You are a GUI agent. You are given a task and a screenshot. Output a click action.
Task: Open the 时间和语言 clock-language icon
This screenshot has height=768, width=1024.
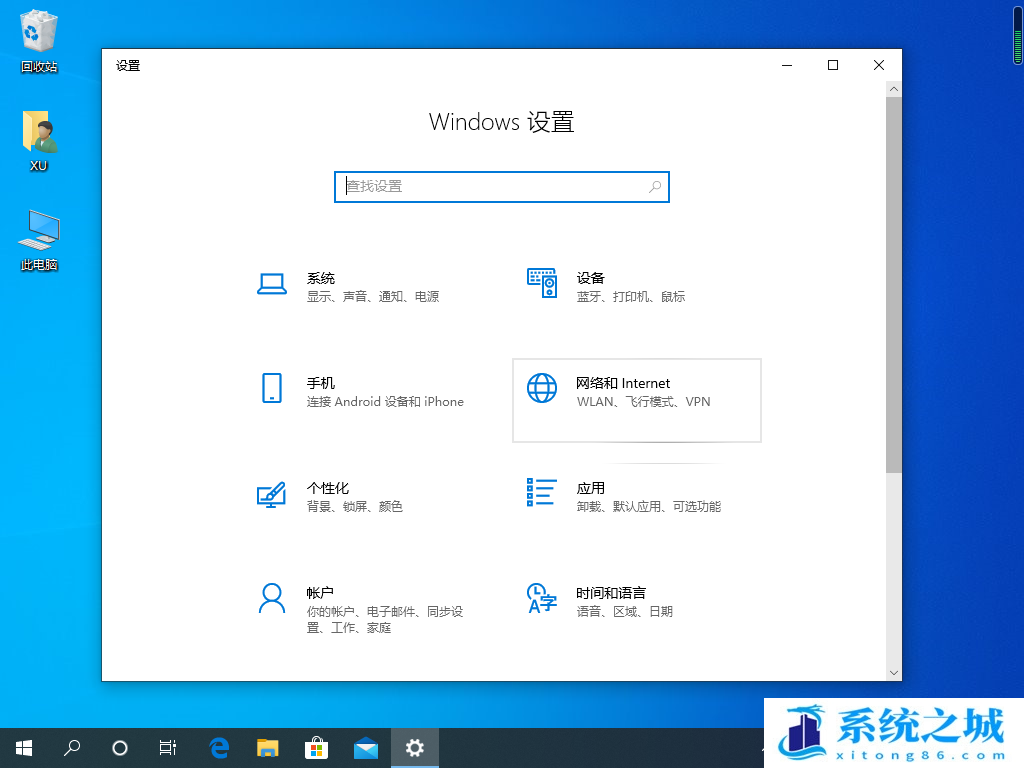point(541,598)
